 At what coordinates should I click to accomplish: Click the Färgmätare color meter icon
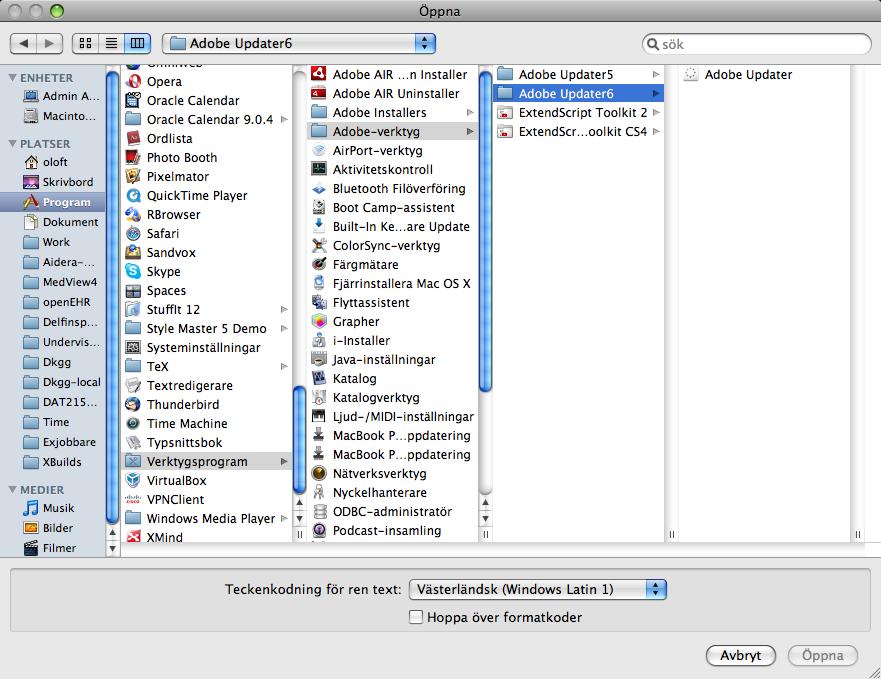point(319,264)
